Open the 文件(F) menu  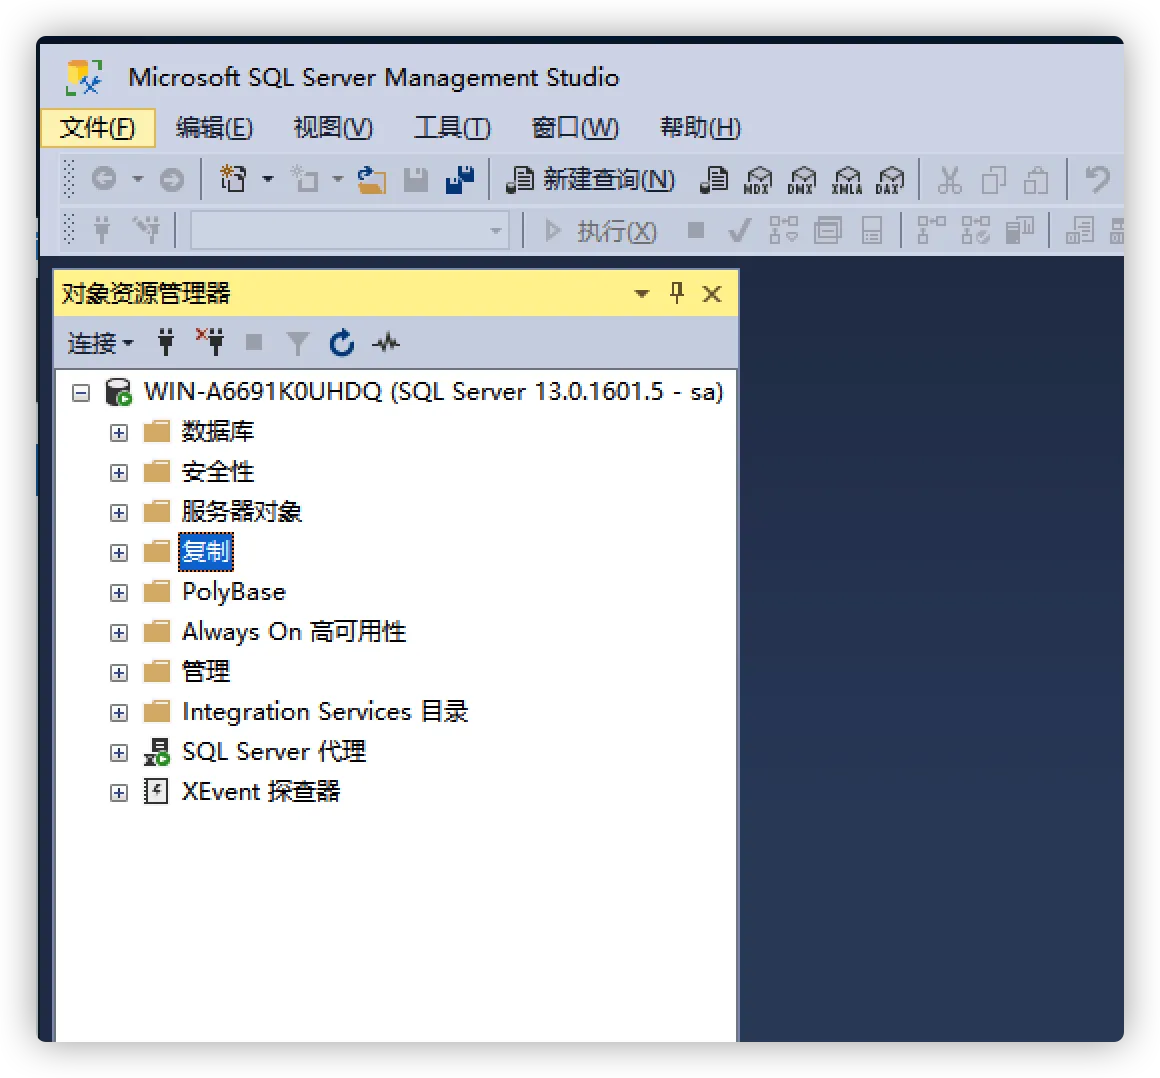97,128
